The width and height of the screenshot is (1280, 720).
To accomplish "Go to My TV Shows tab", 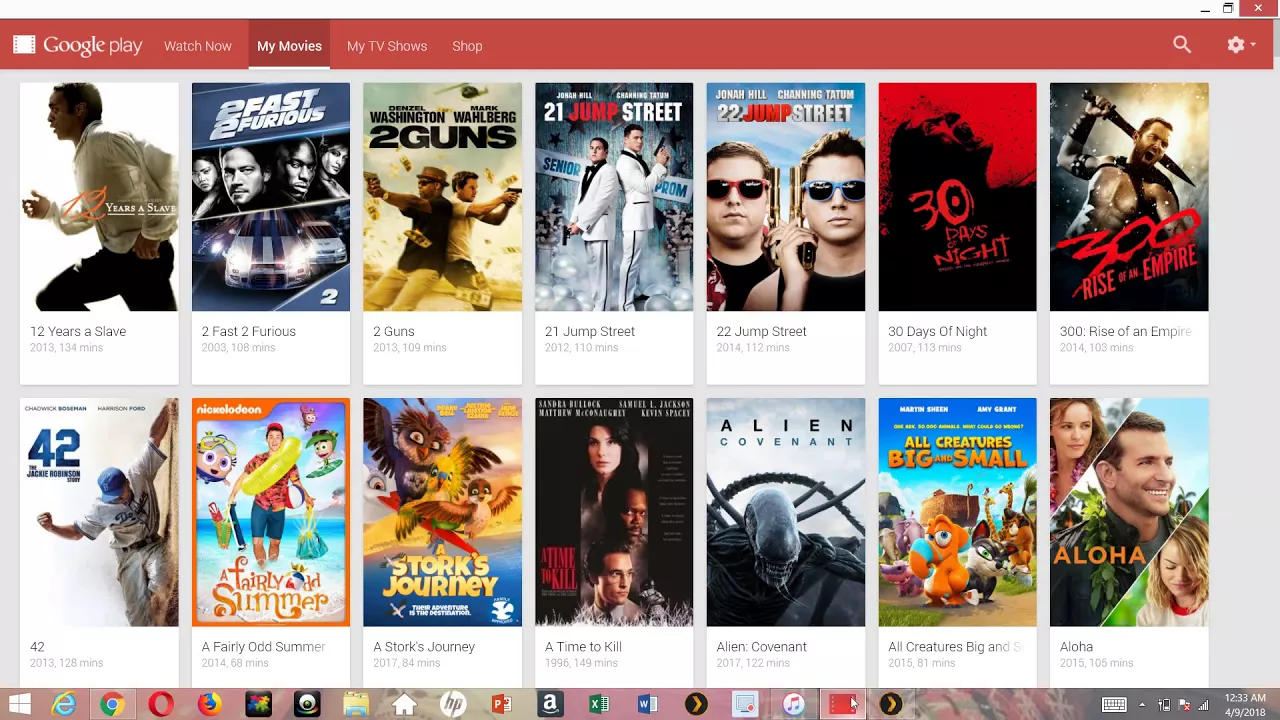I will click(387, 46).
